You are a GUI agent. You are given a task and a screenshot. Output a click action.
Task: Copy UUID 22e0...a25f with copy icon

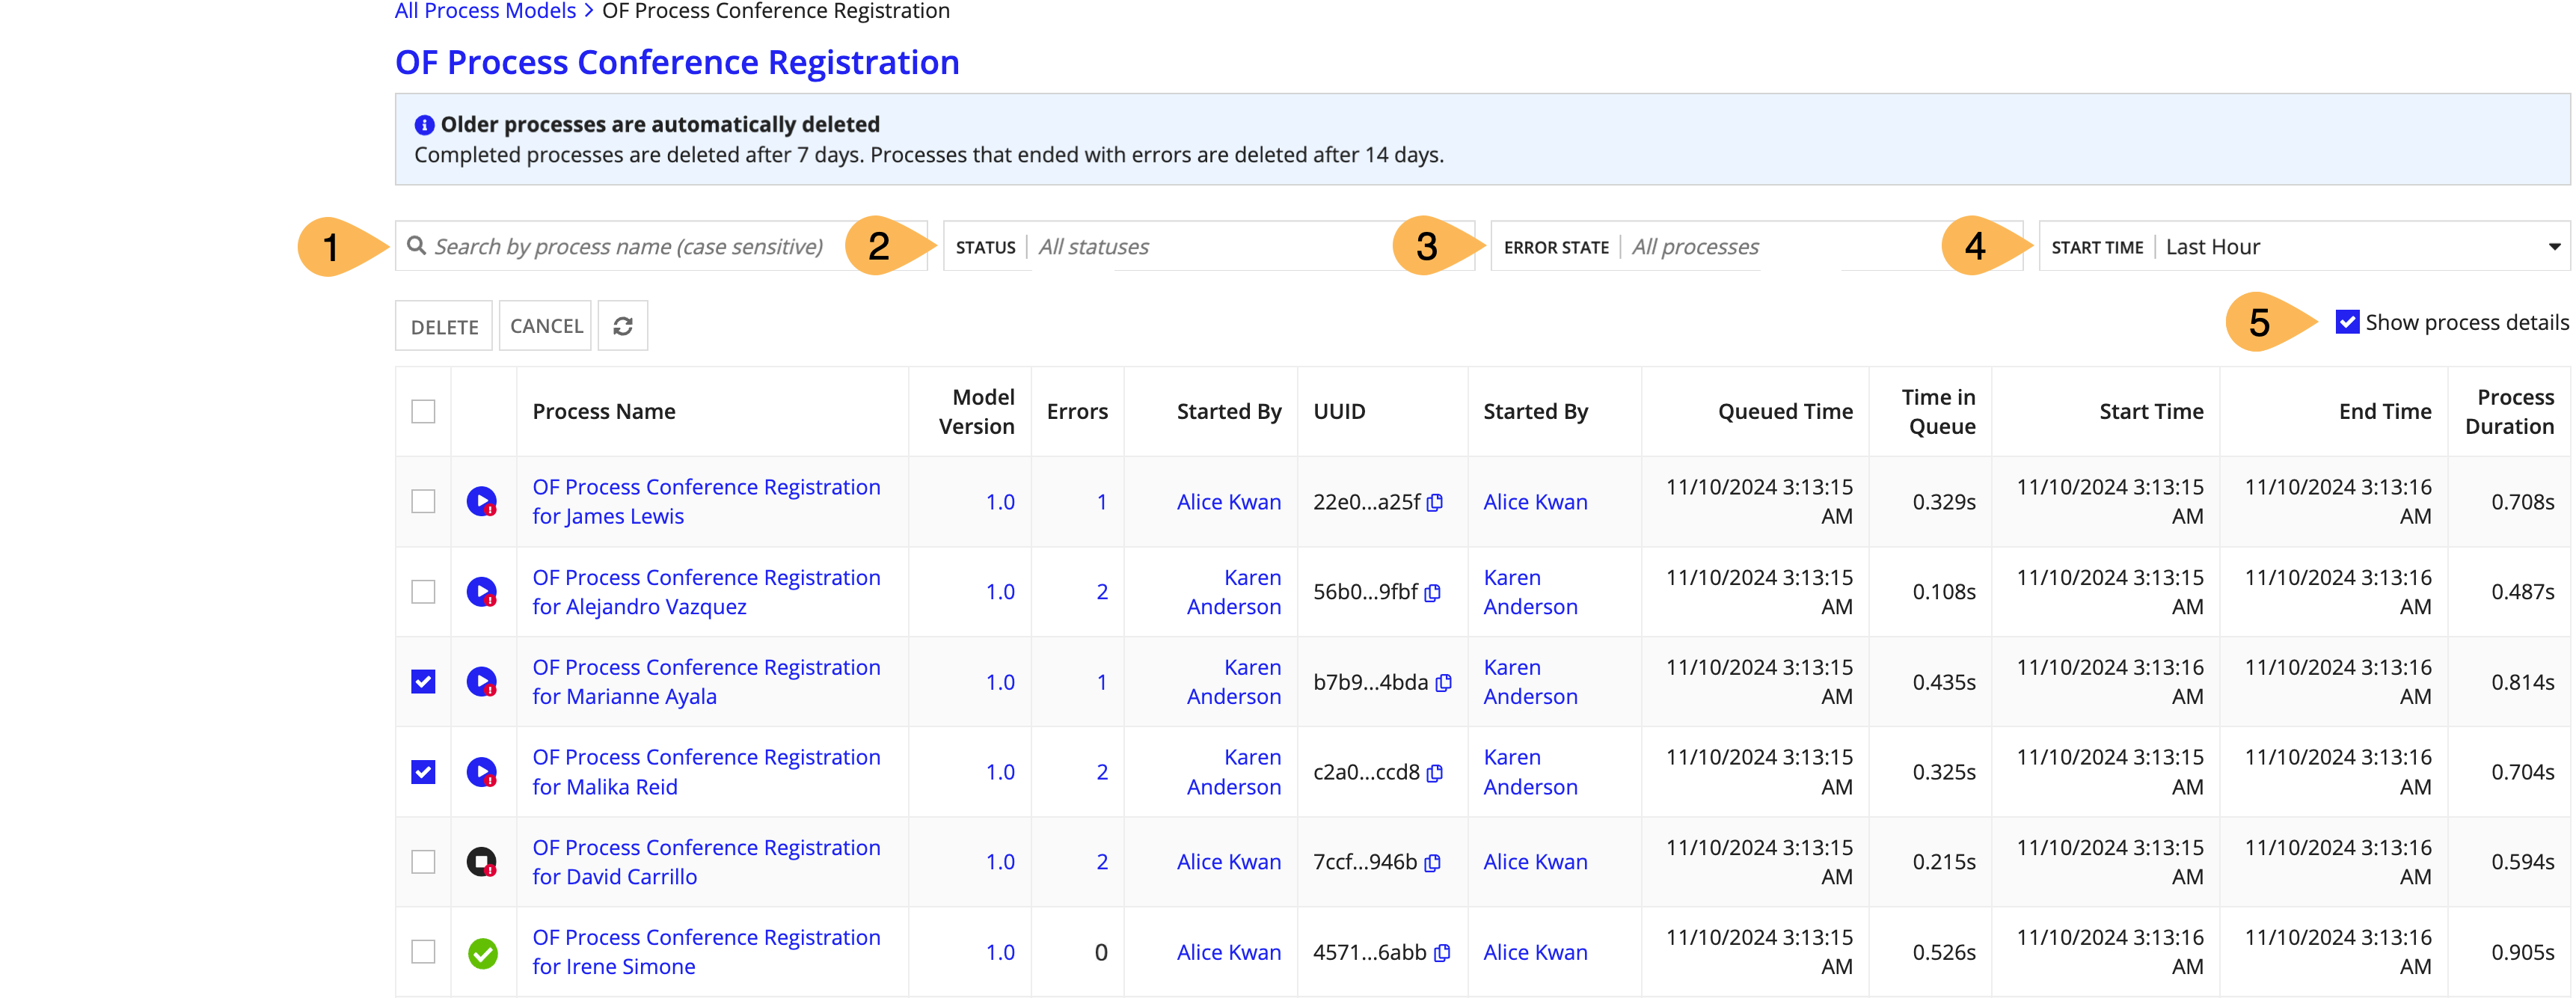point(1435,502)
